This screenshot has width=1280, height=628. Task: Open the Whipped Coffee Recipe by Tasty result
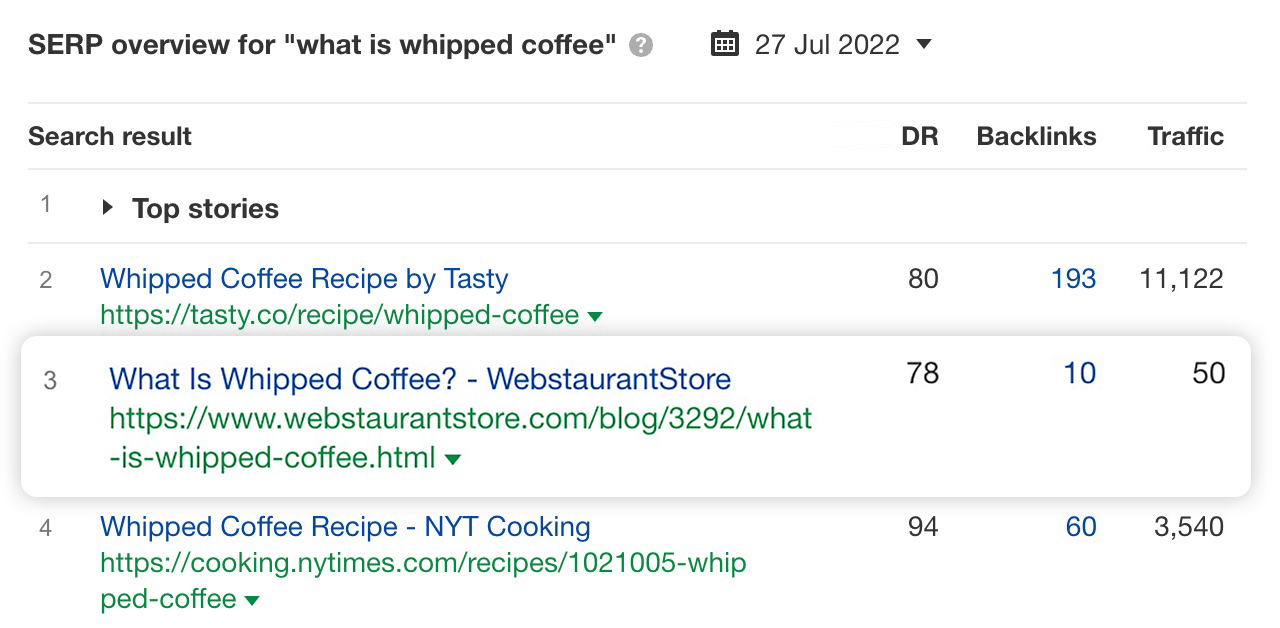click(x=304, y=279)
